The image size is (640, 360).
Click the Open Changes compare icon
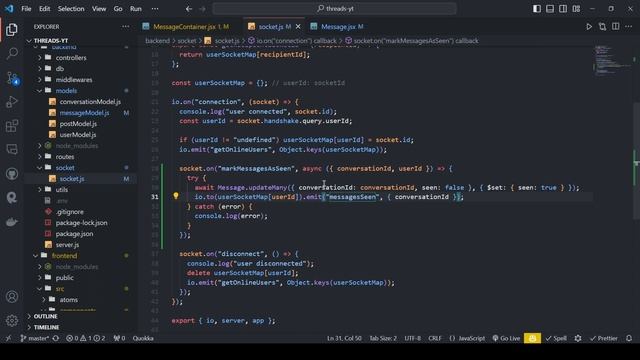coord(602,27)
